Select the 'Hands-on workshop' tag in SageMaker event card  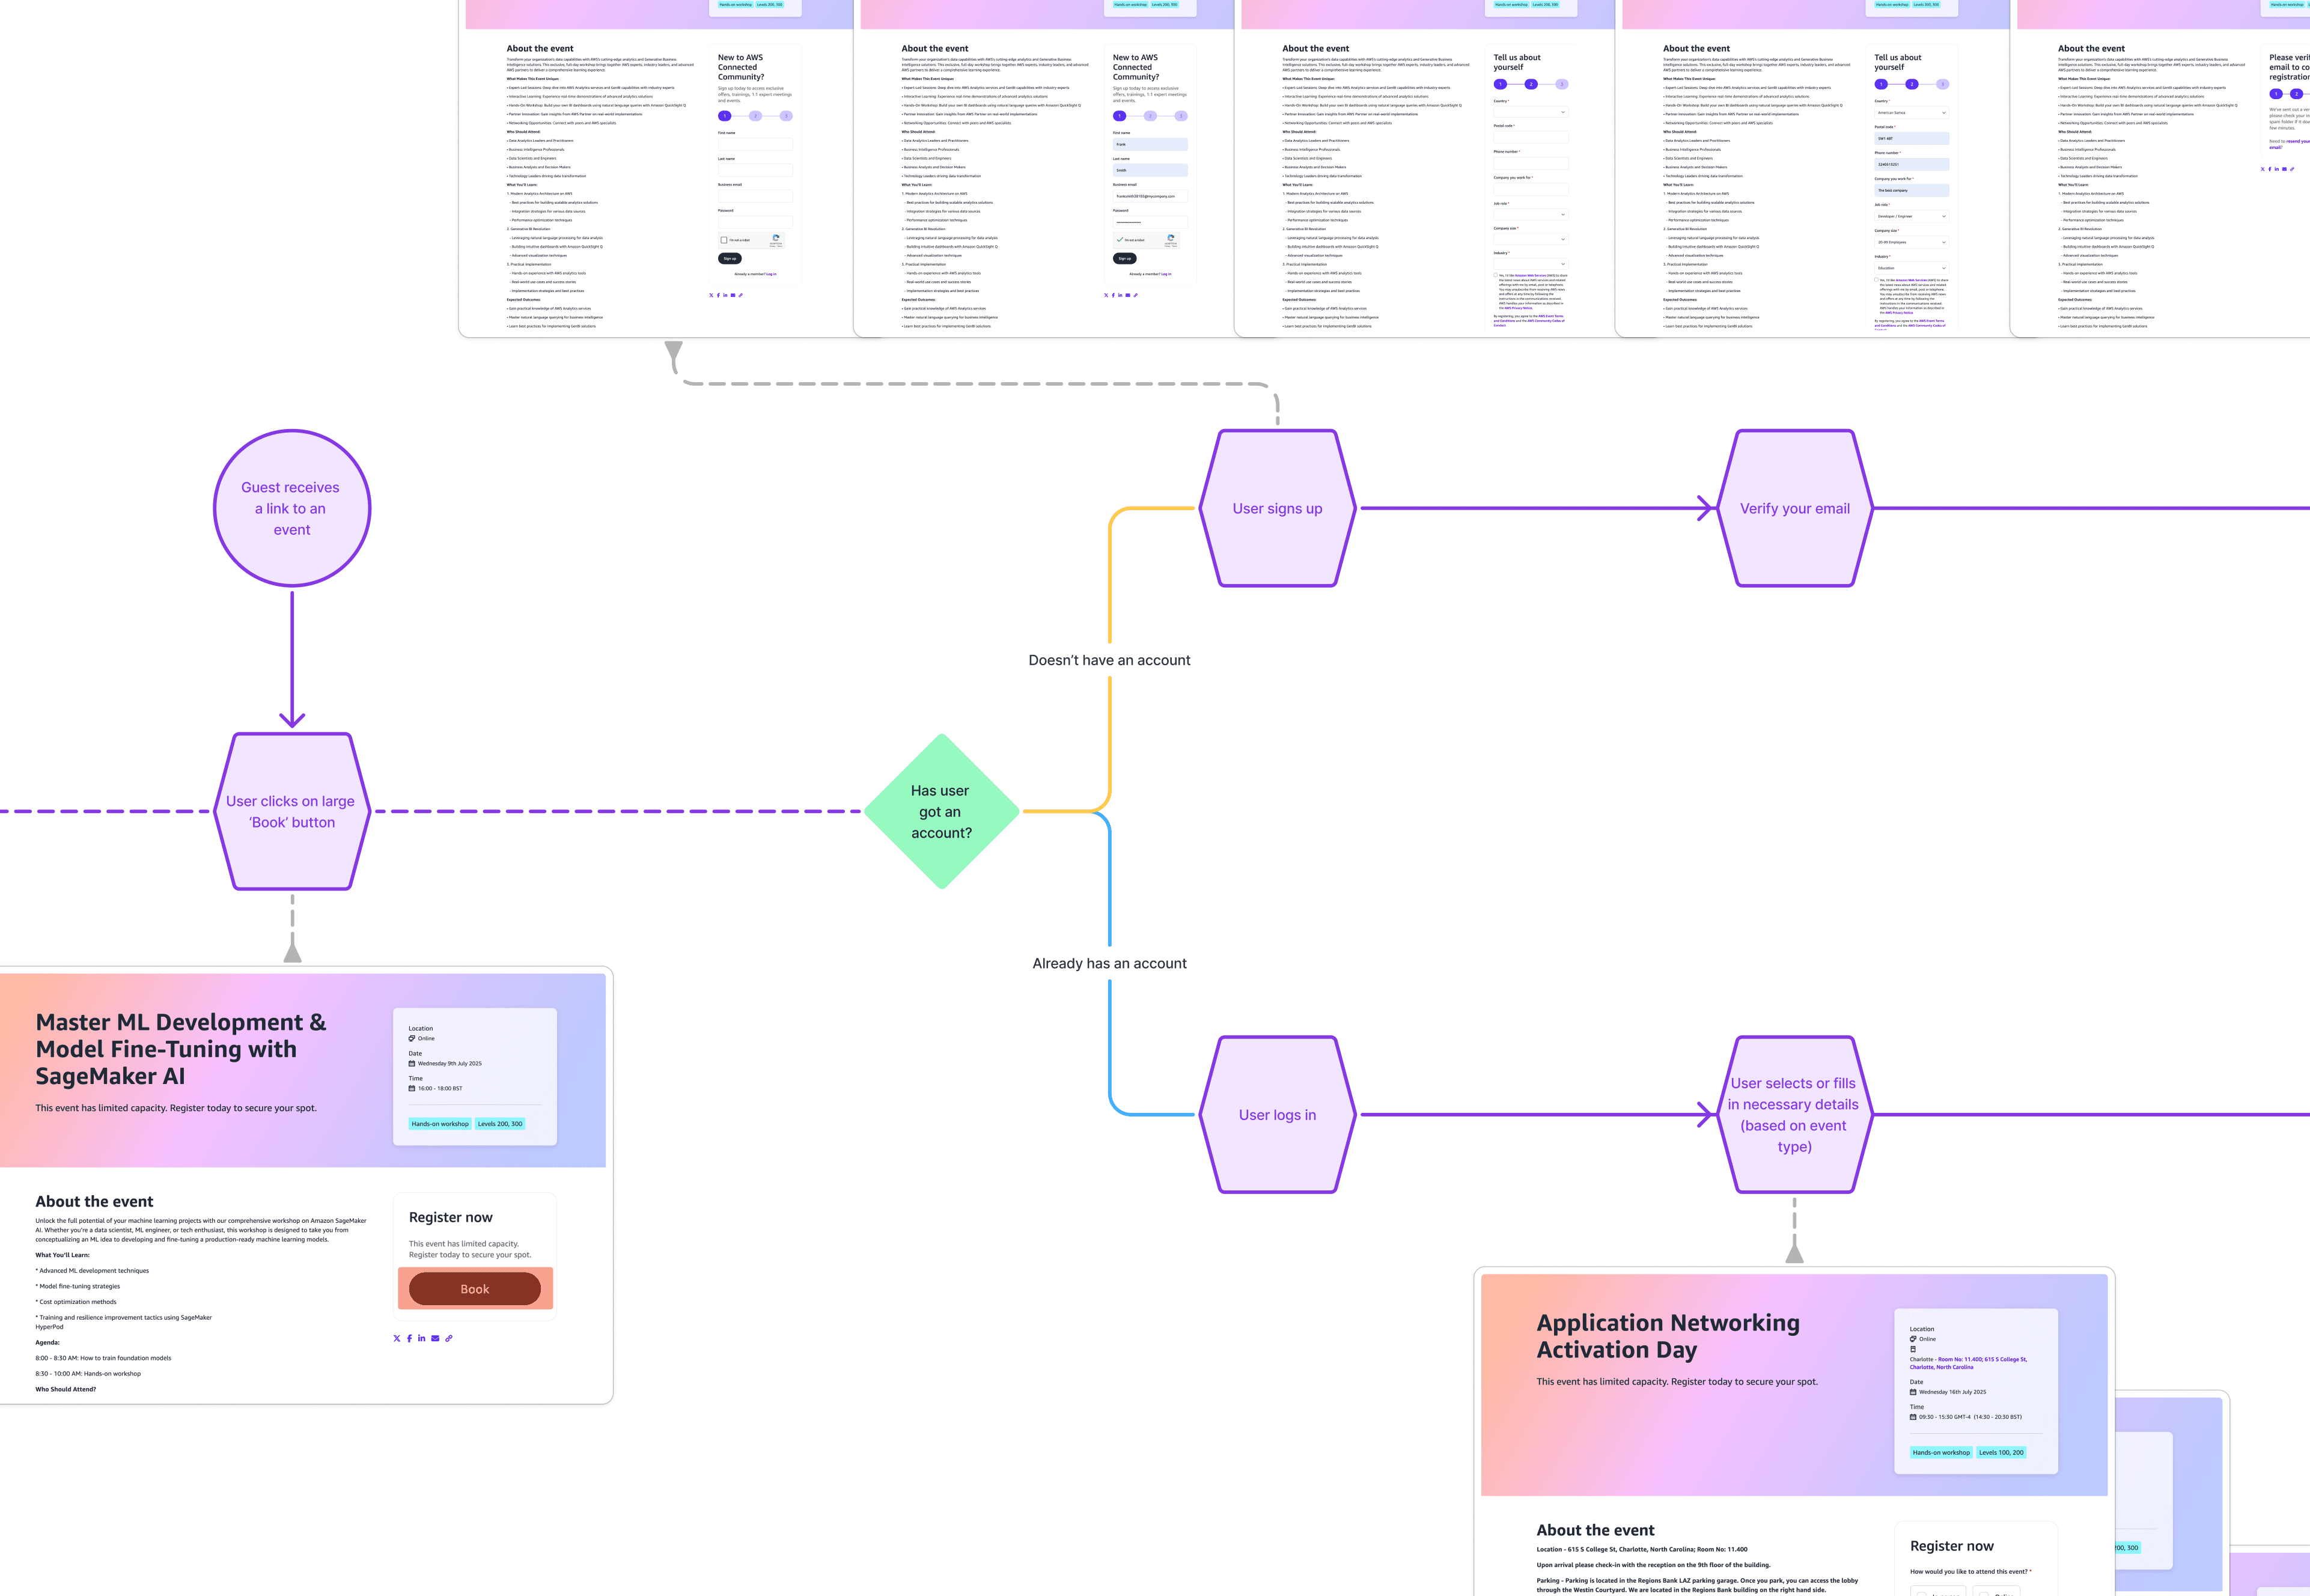click(x=439, y=1124)
